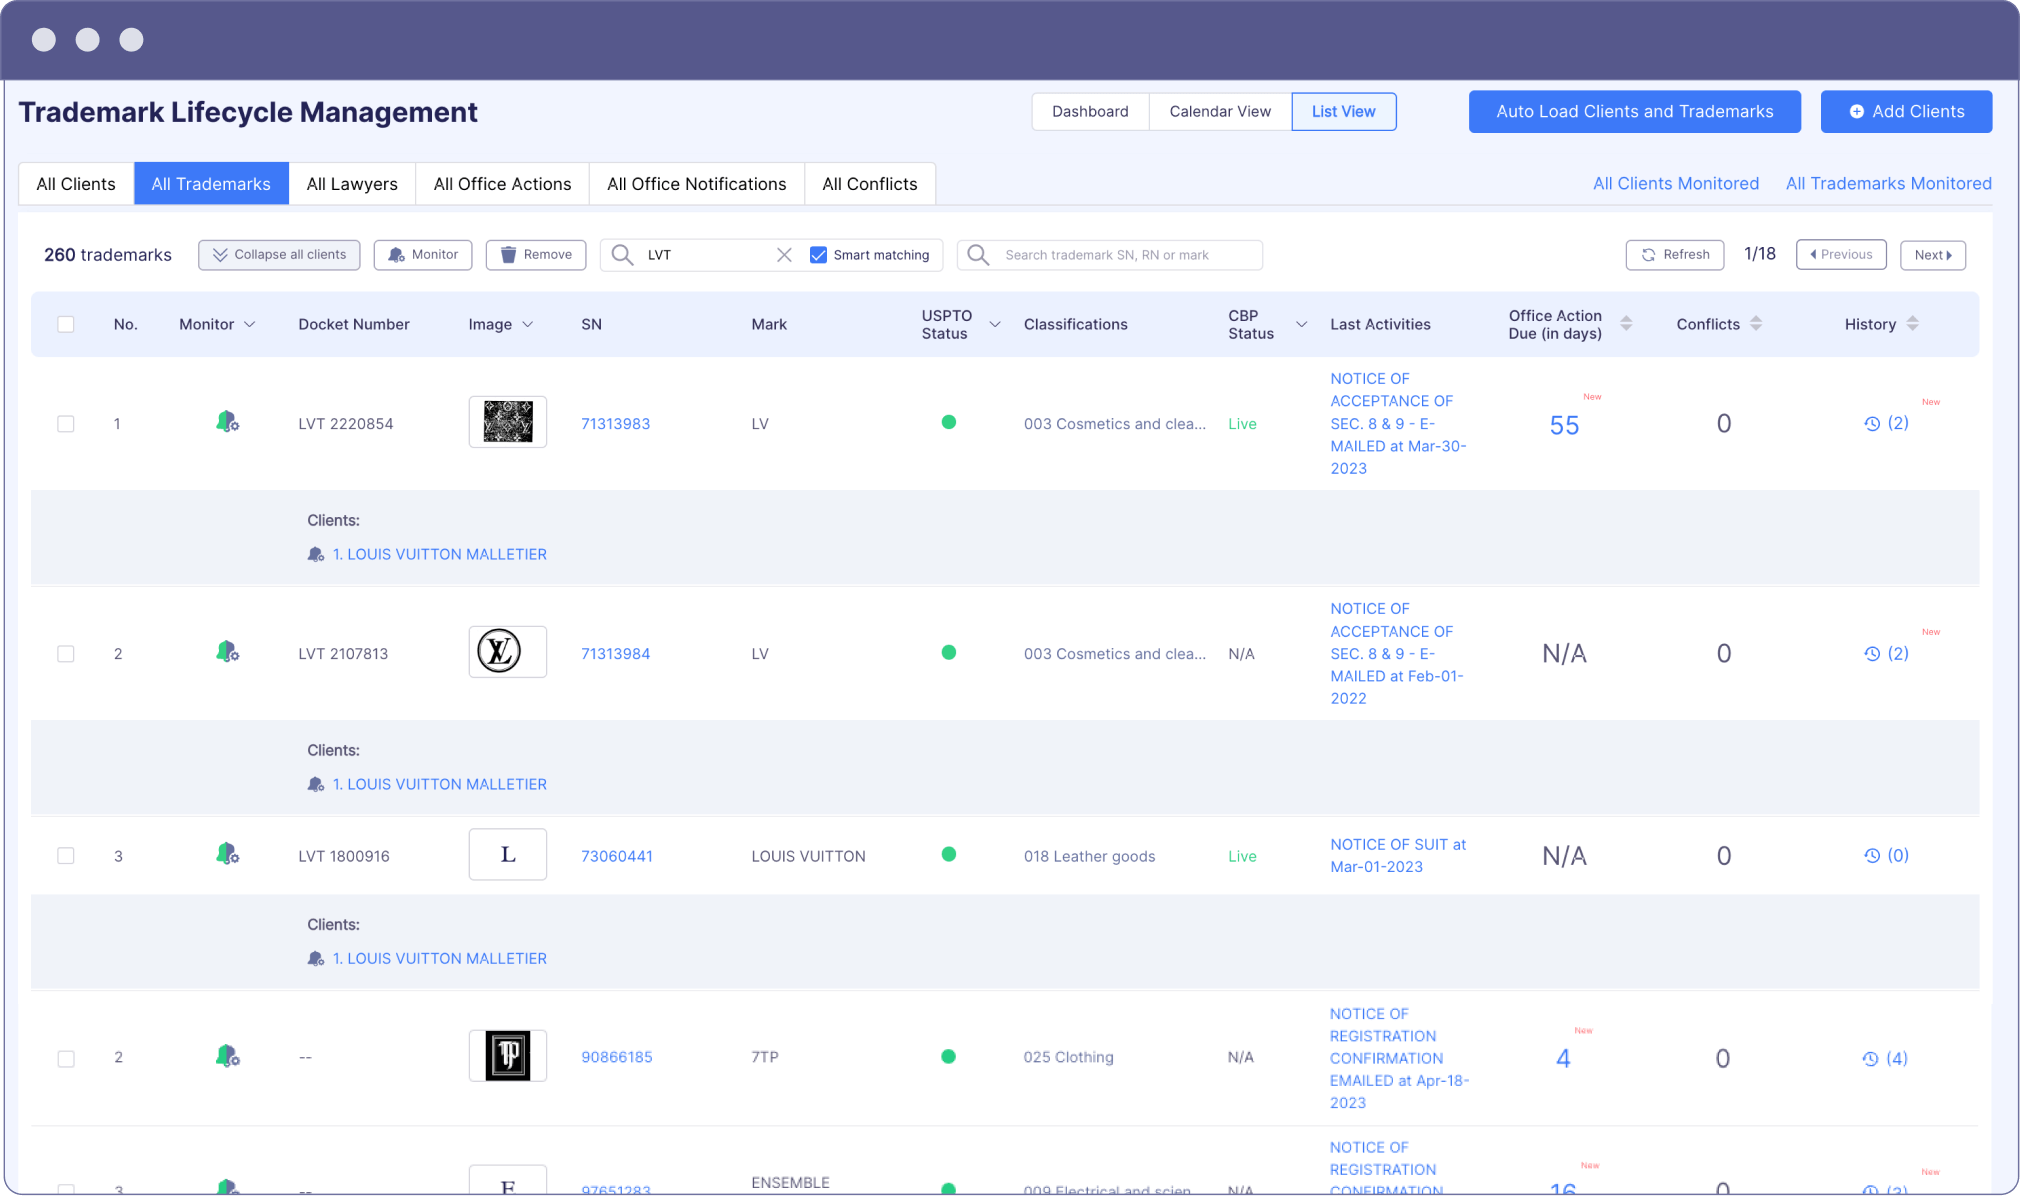Click the monitor bell icon for LVT 2220854
The height and width of the screenshot is (1196, 2020).
click(x=227, y=422)
